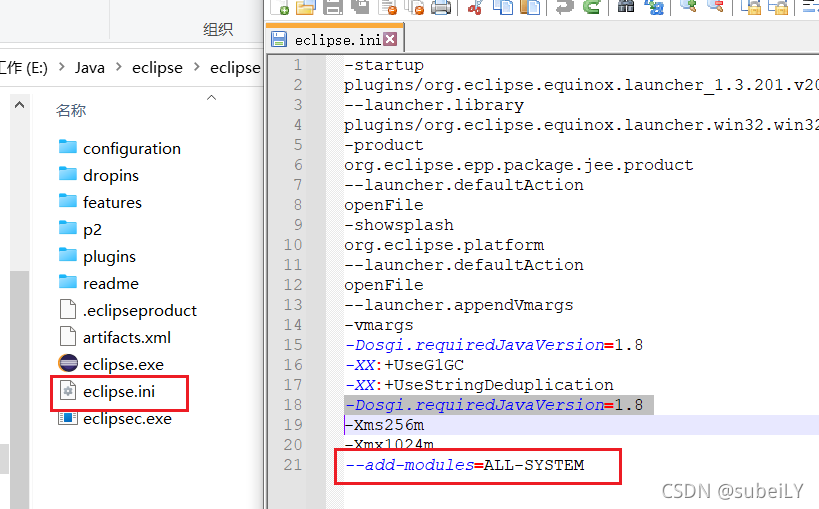Image resolution: width=819 pixels, height=509 pixels.
Task: Close the eclipse.ini tab with its X
Action: pos(390,39)
